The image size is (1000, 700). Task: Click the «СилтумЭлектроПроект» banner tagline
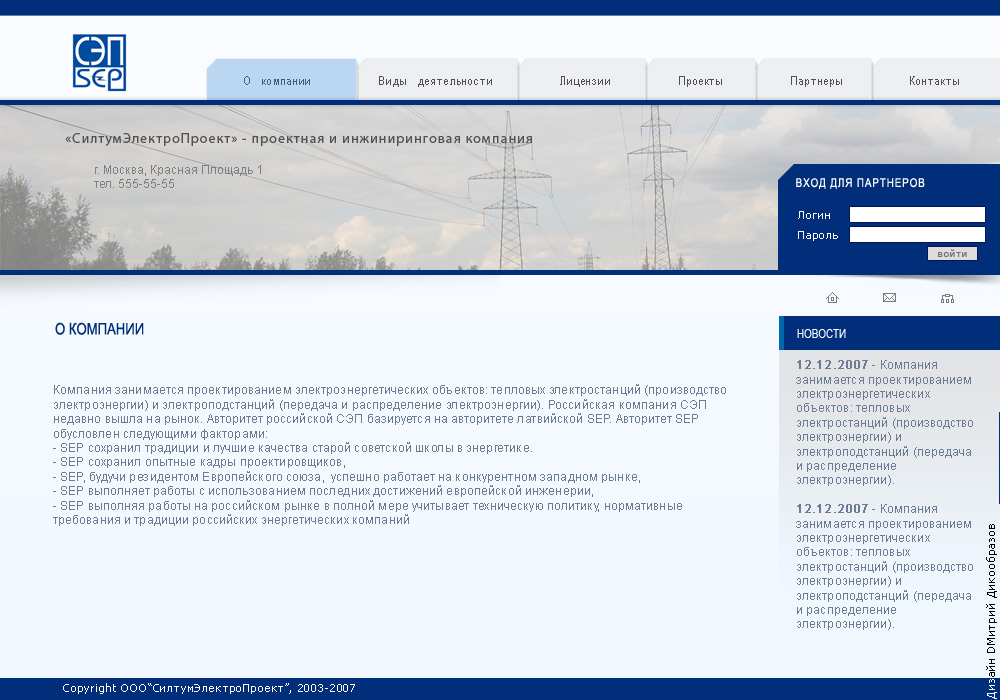(x=298, y=138)
